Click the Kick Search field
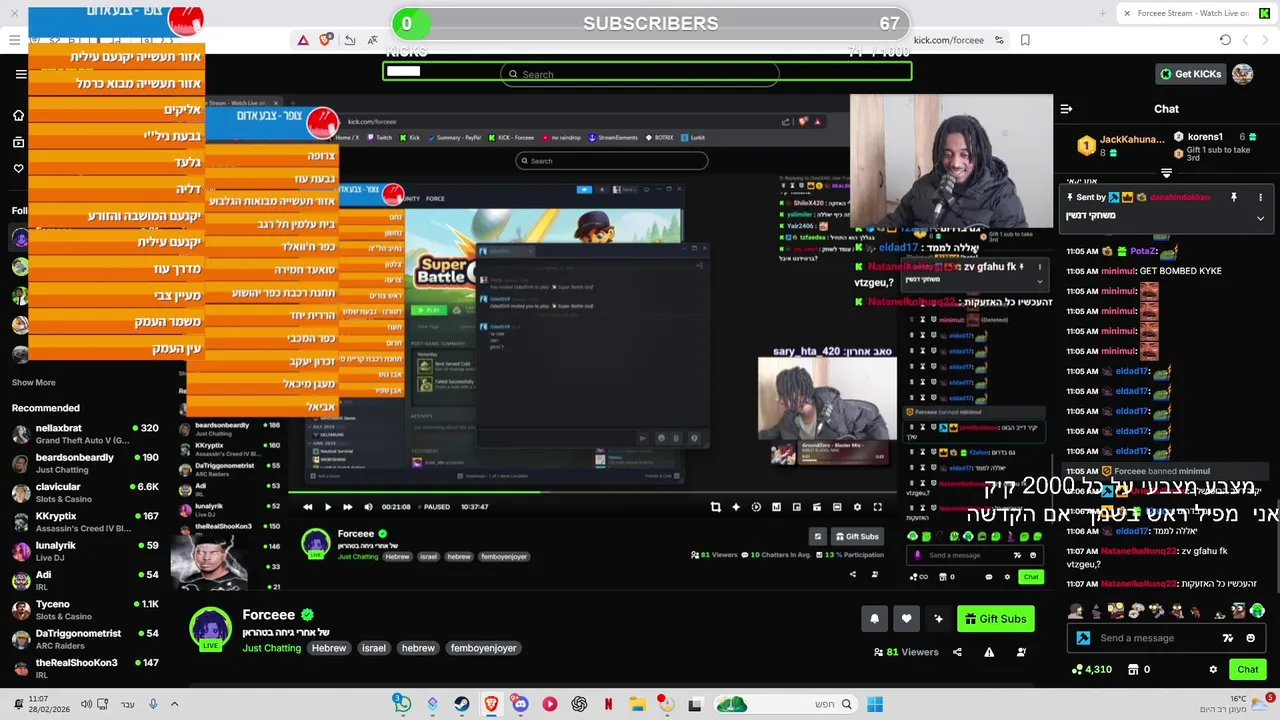 tap(640, 74)
